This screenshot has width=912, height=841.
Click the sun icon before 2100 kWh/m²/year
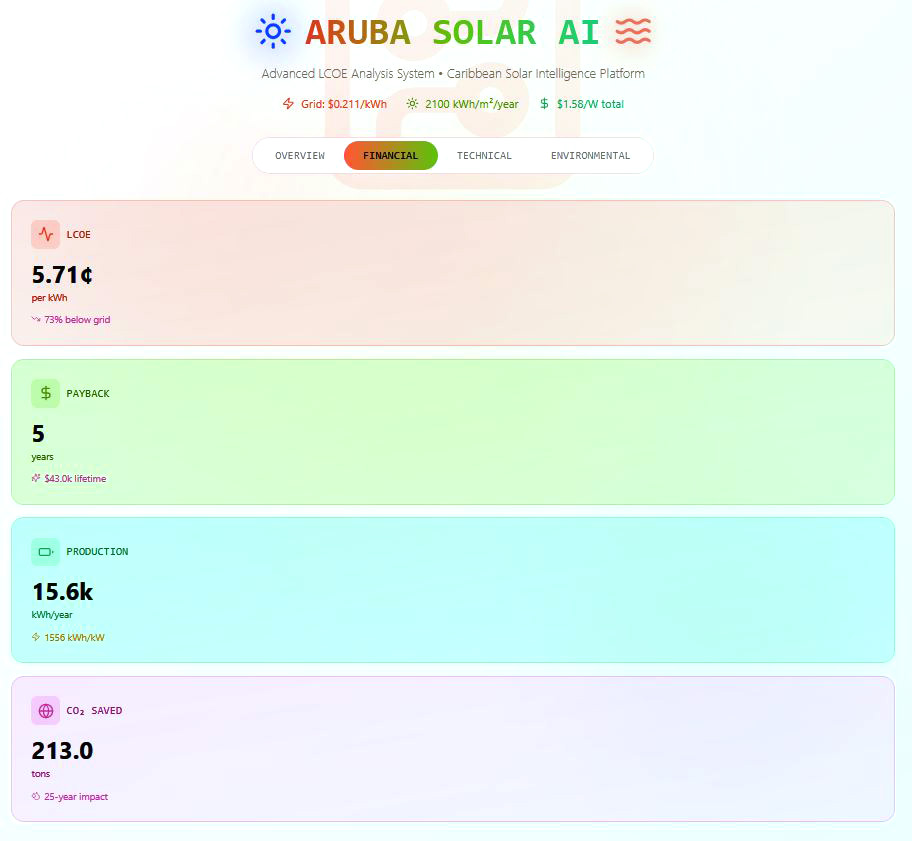coord(410,103)
